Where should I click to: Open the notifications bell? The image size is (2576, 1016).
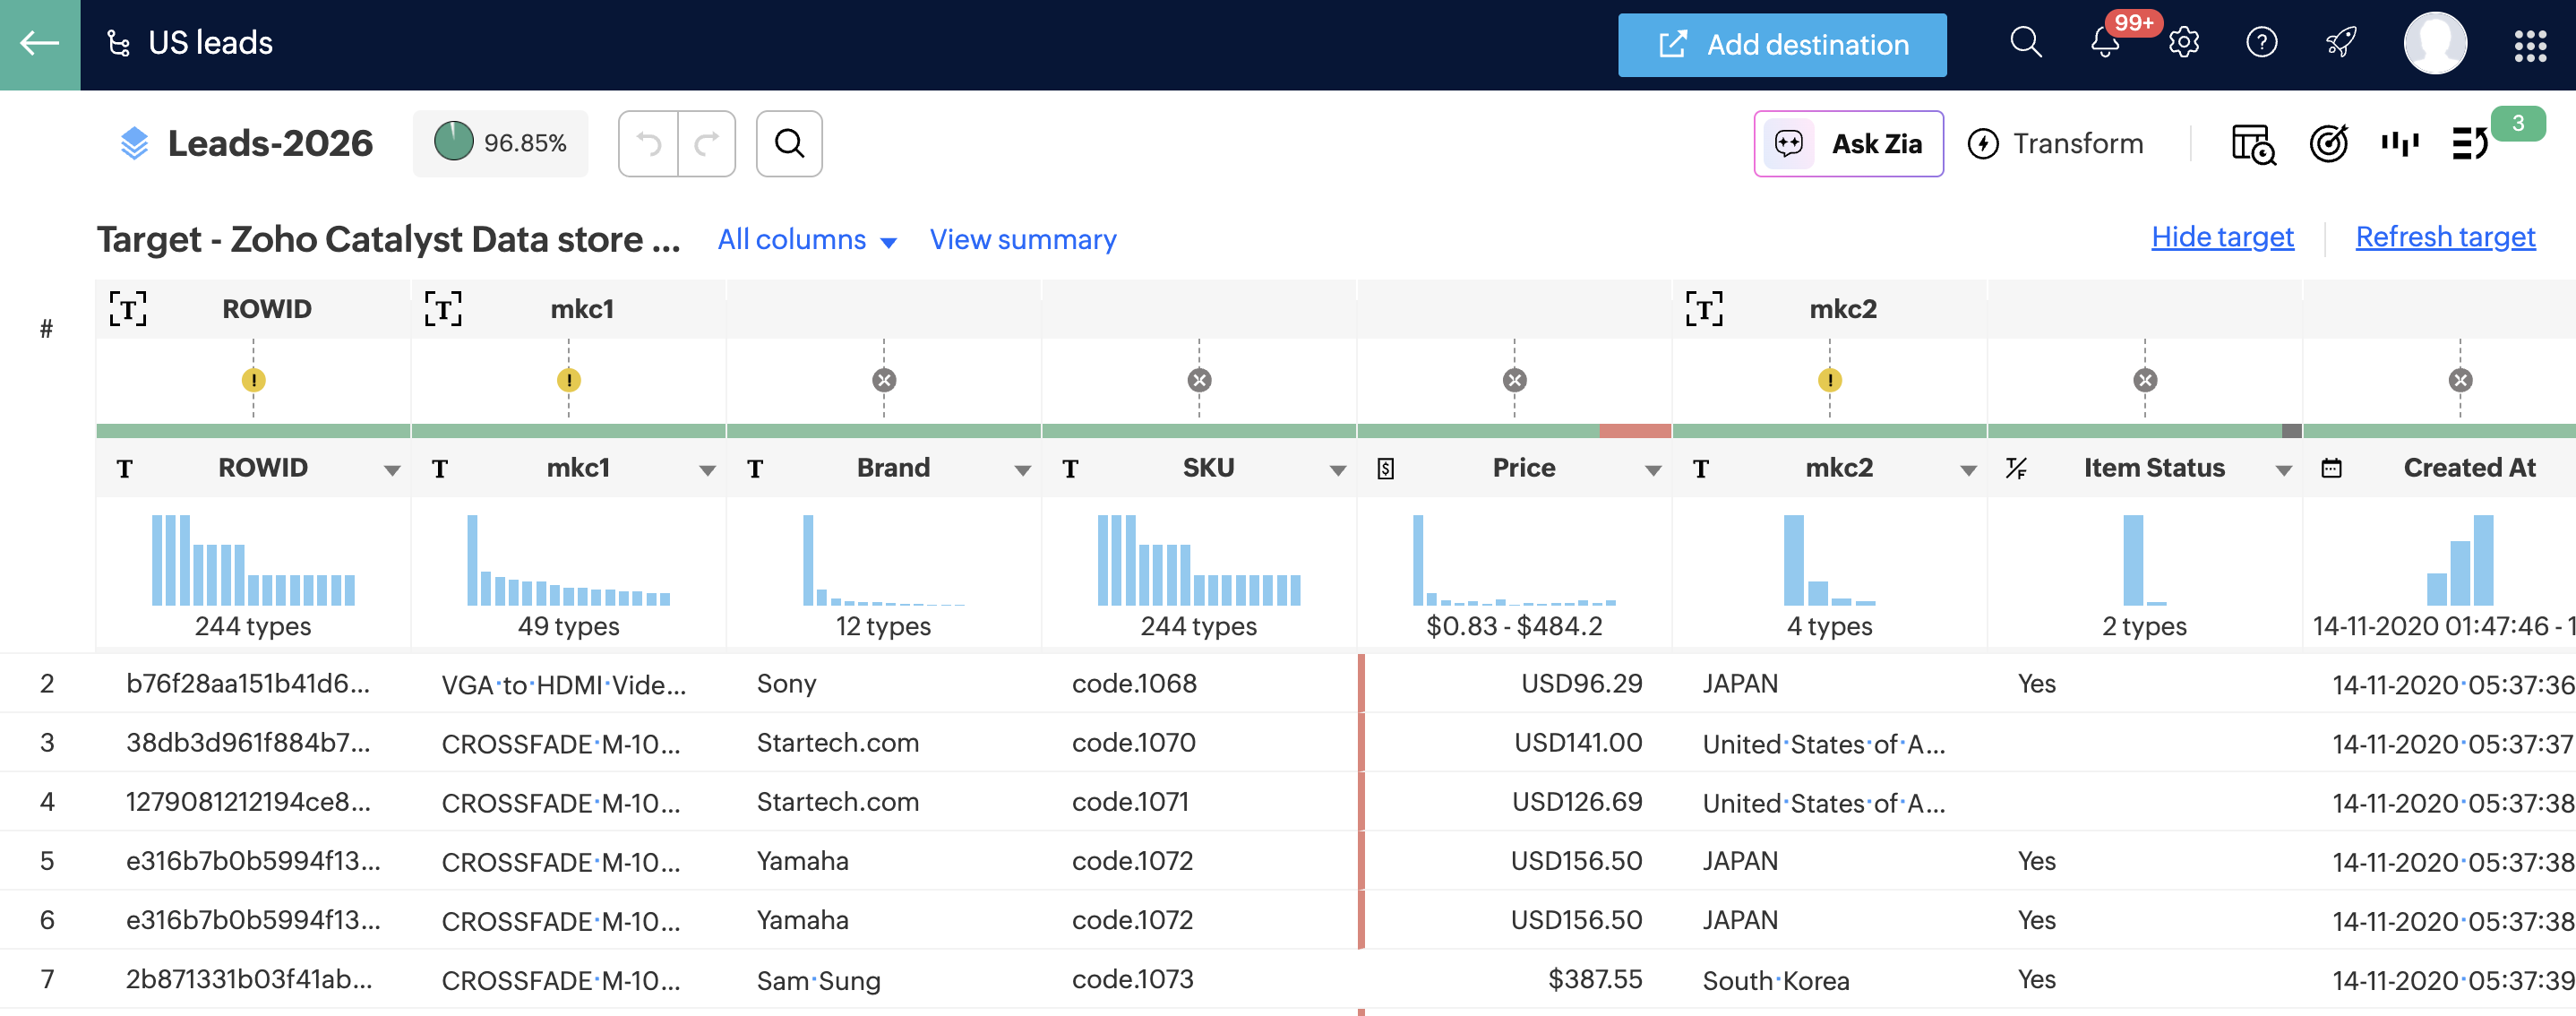click(2104, 44)
